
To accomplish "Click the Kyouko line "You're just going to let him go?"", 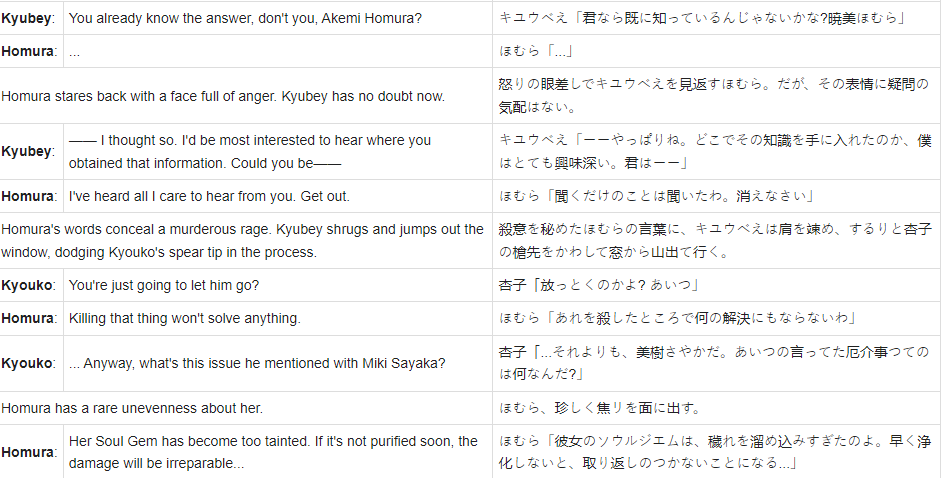I will click(x=164, y=285).
